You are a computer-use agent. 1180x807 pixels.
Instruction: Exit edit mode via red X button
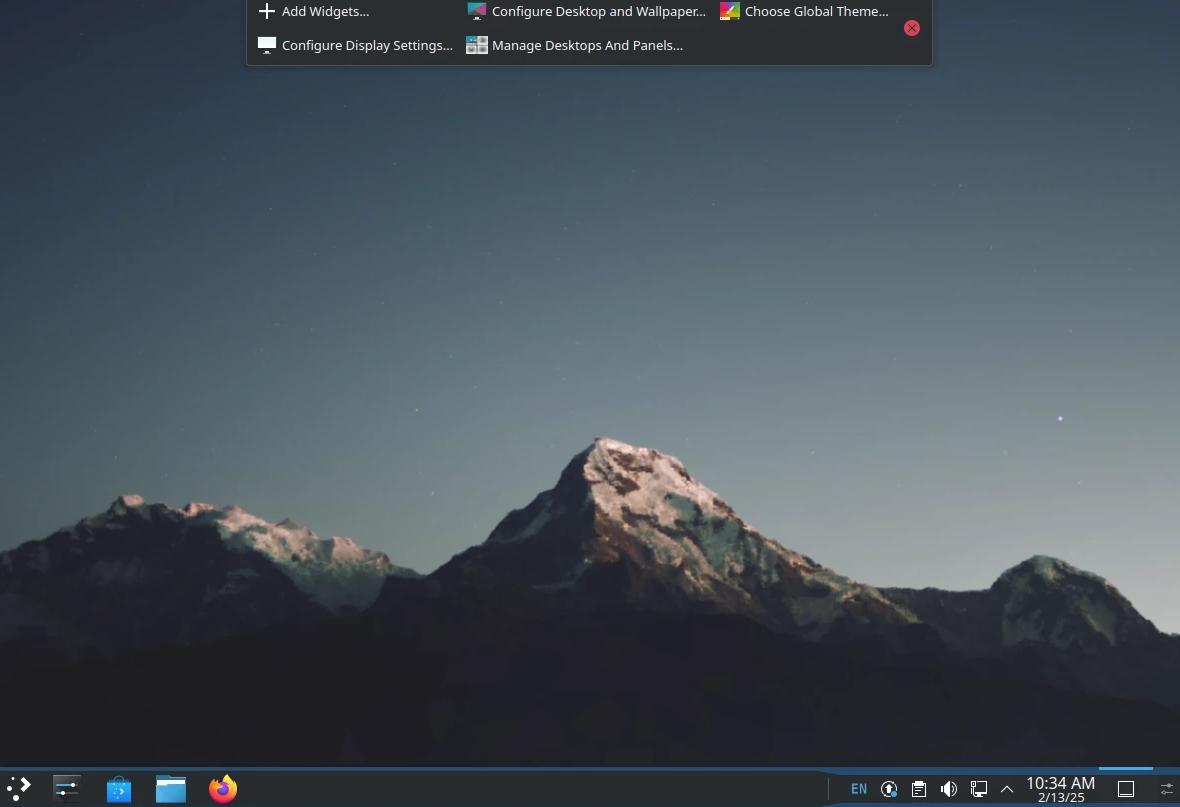(911, 28)
